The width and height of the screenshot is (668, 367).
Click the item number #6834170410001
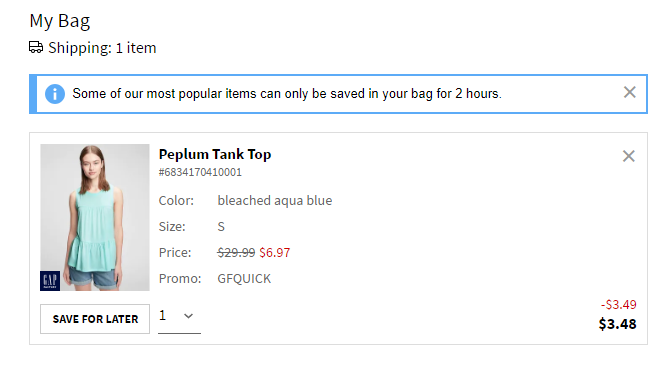[x=200, y=172]
